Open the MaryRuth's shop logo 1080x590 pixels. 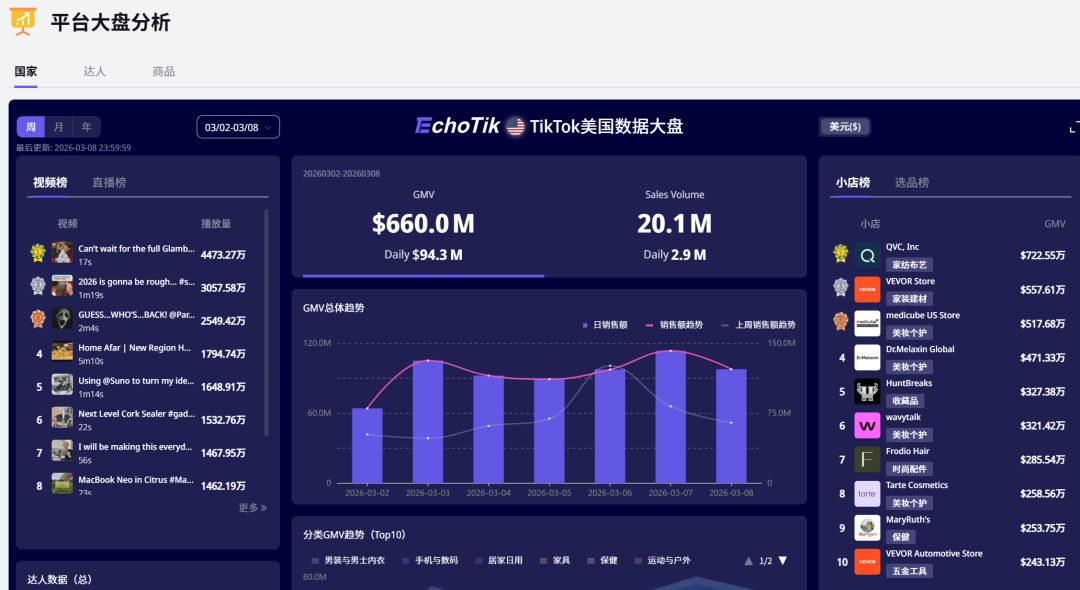(x=867, y=528)
